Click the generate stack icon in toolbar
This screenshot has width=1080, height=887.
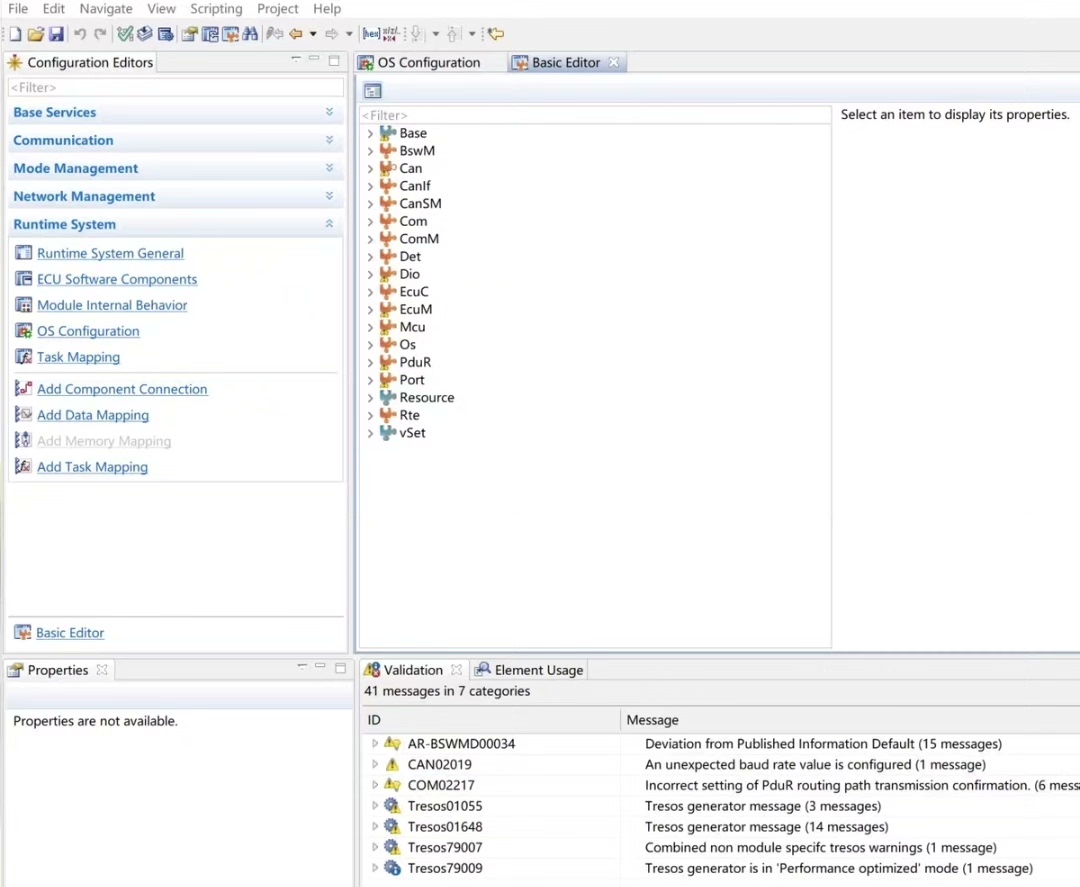click(x=145, y=34)
